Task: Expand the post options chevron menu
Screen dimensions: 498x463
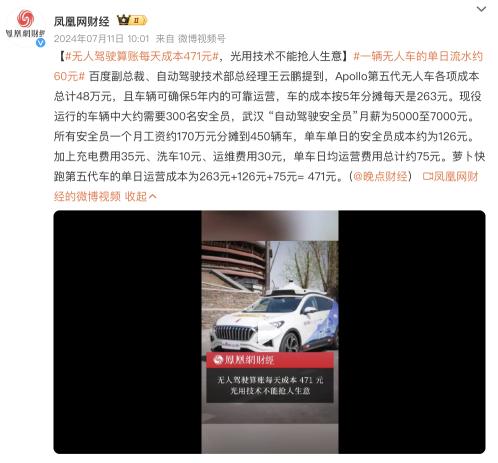Action: coord(481,9)
